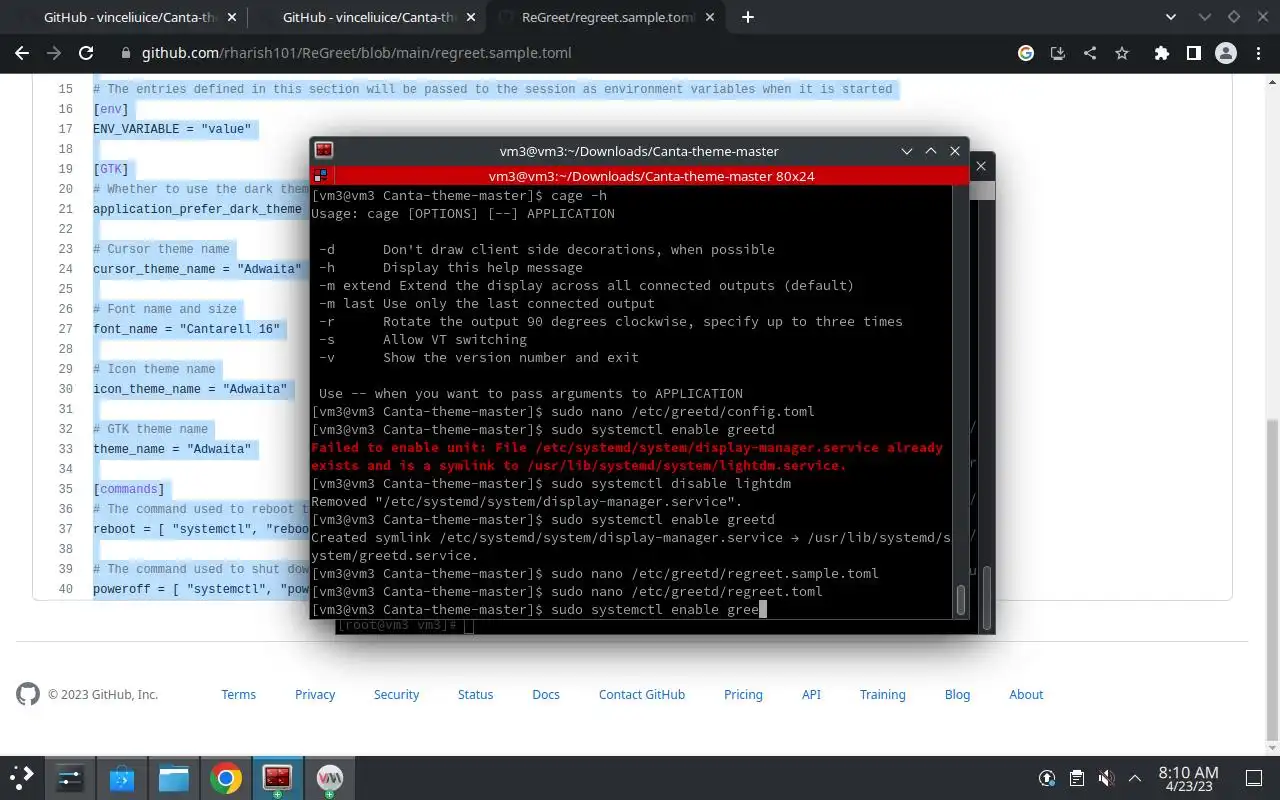The image size is (1280, 800).
Task: Open the Privacy footer link
Action: pos(315,694)
